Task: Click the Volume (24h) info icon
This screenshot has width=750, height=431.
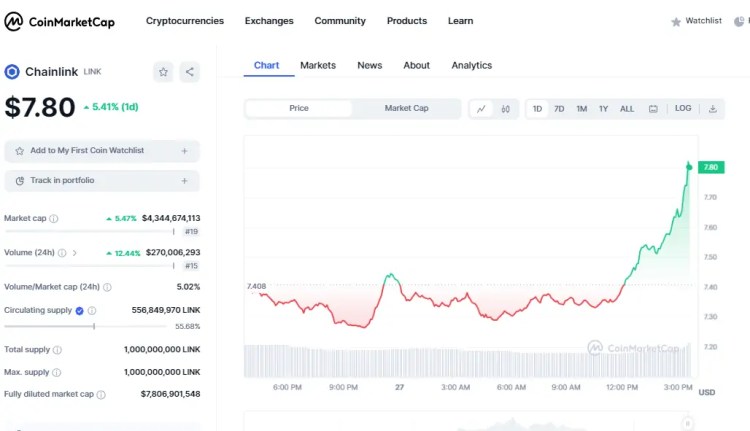Action: pyautogui.click(x=62, y=253)
